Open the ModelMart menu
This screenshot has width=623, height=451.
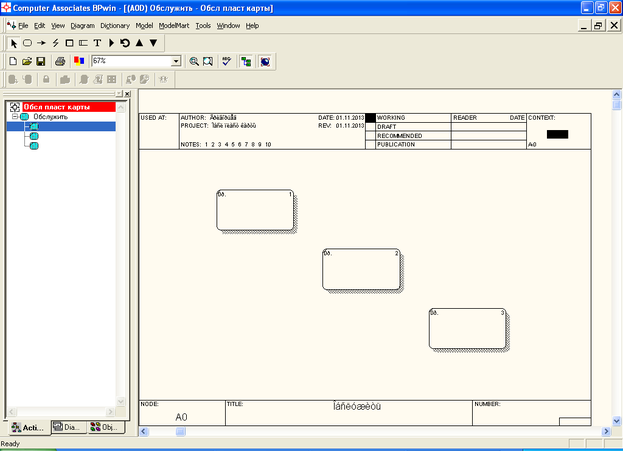[x=175, y=25]
